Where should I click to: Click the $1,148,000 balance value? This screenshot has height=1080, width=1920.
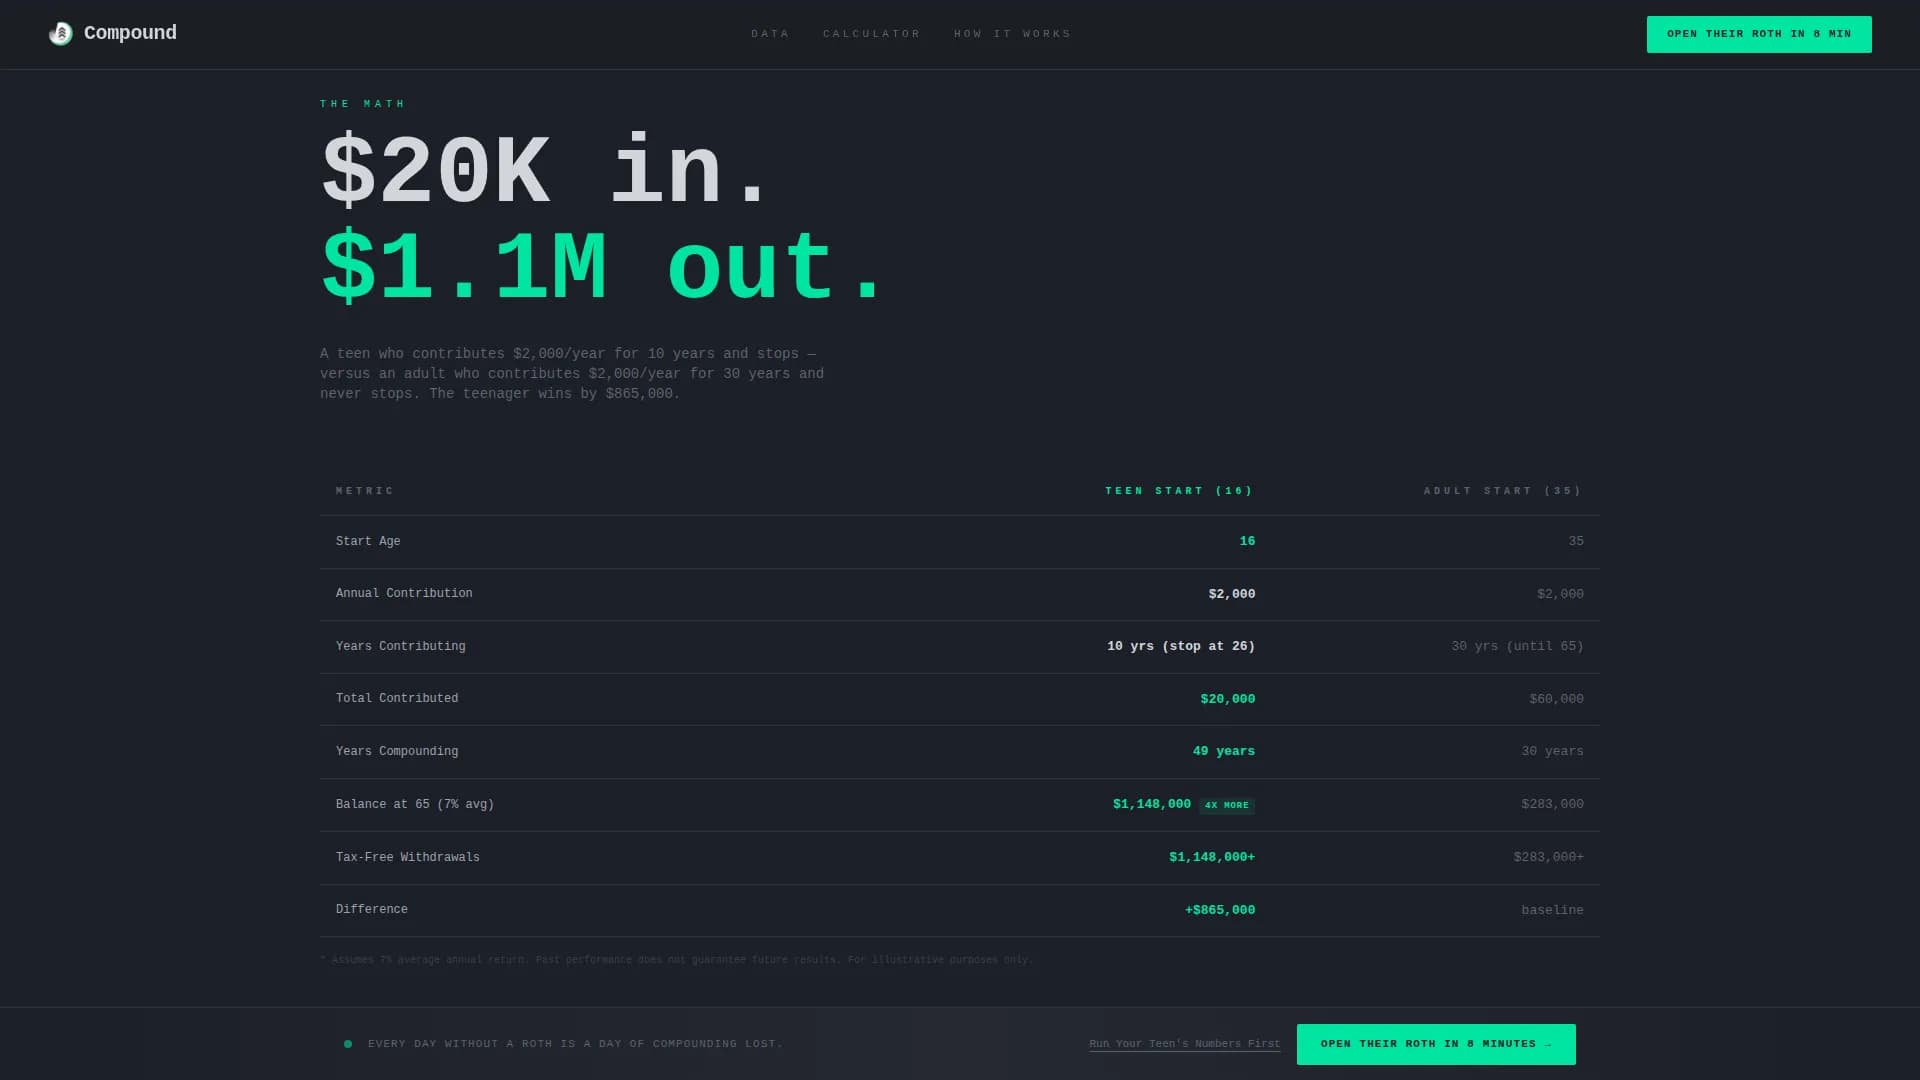click(x=1152, y=804)
